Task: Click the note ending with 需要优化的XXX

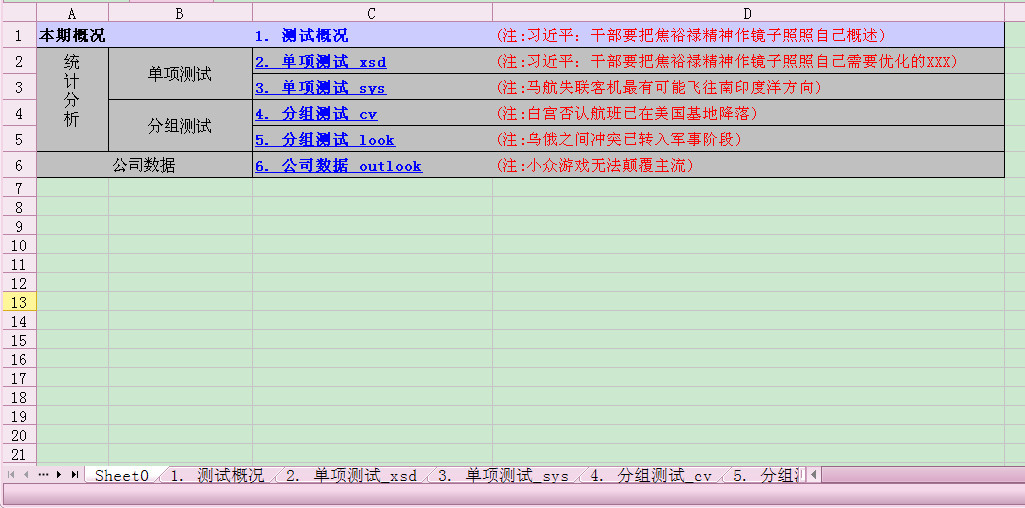Action: tap(727, 61)
